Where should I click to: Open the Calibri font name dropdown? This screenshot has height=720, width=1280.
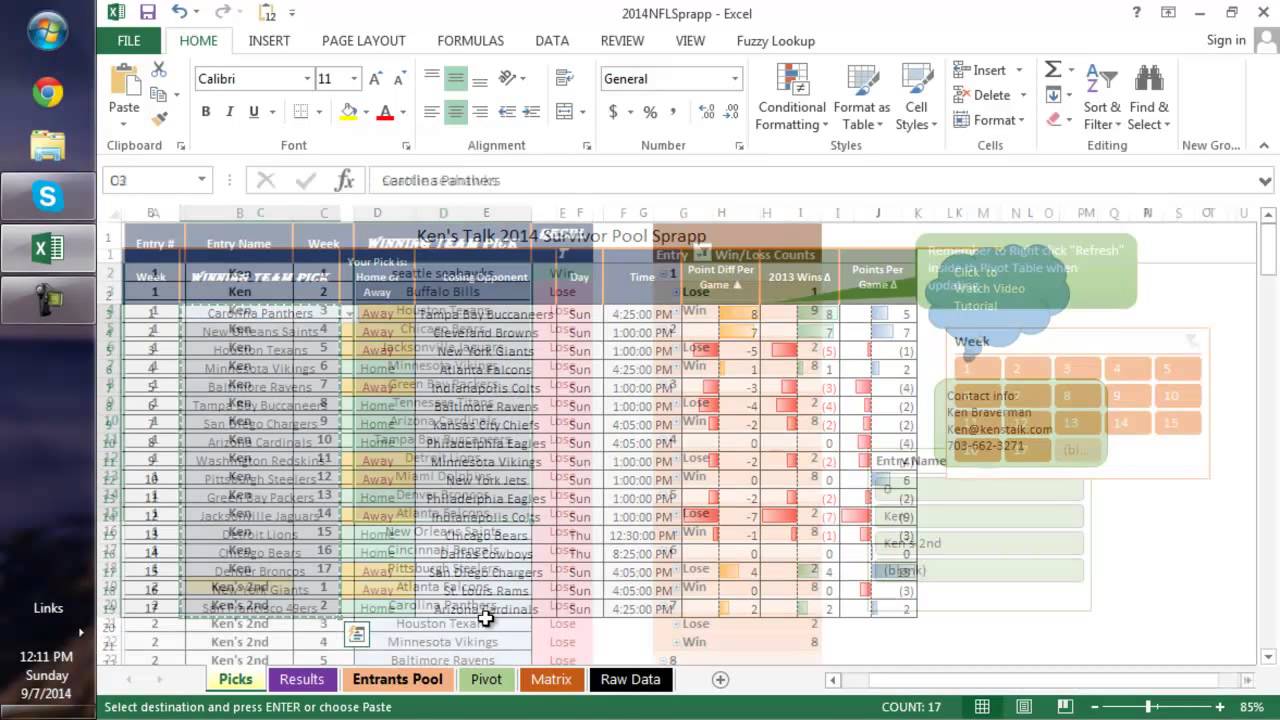coord(307,79)
